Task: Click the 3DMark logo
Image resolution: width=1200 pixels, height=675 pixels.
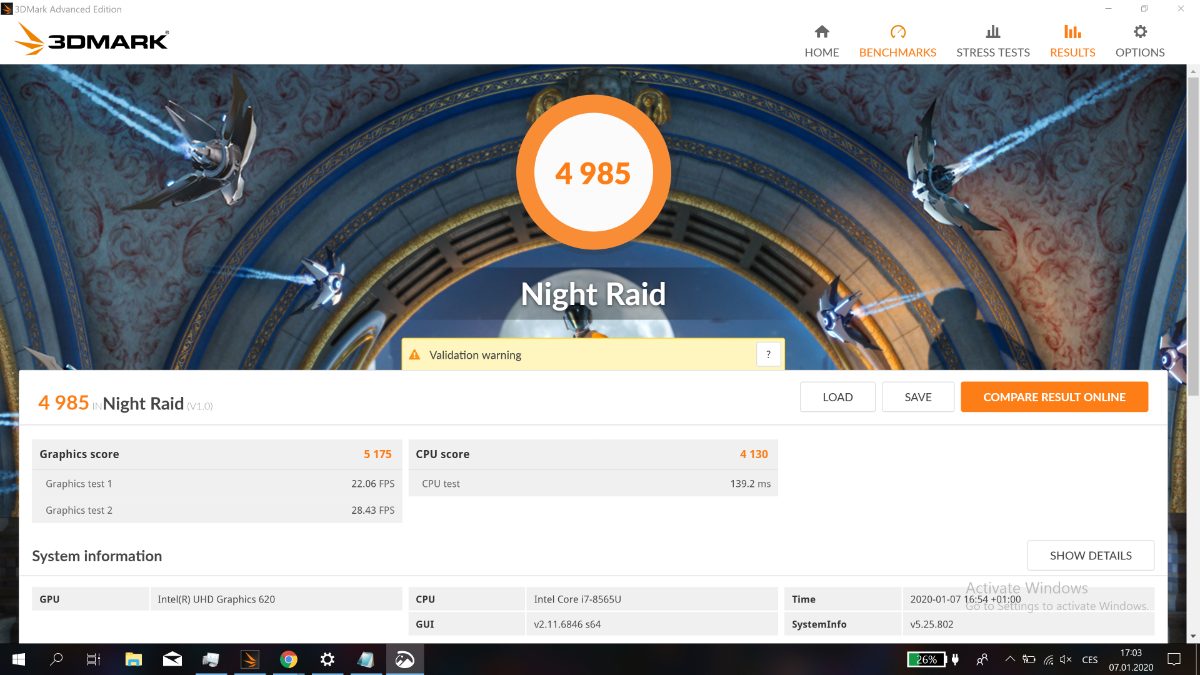Action: pyautogui.click(x=92, y=39)
